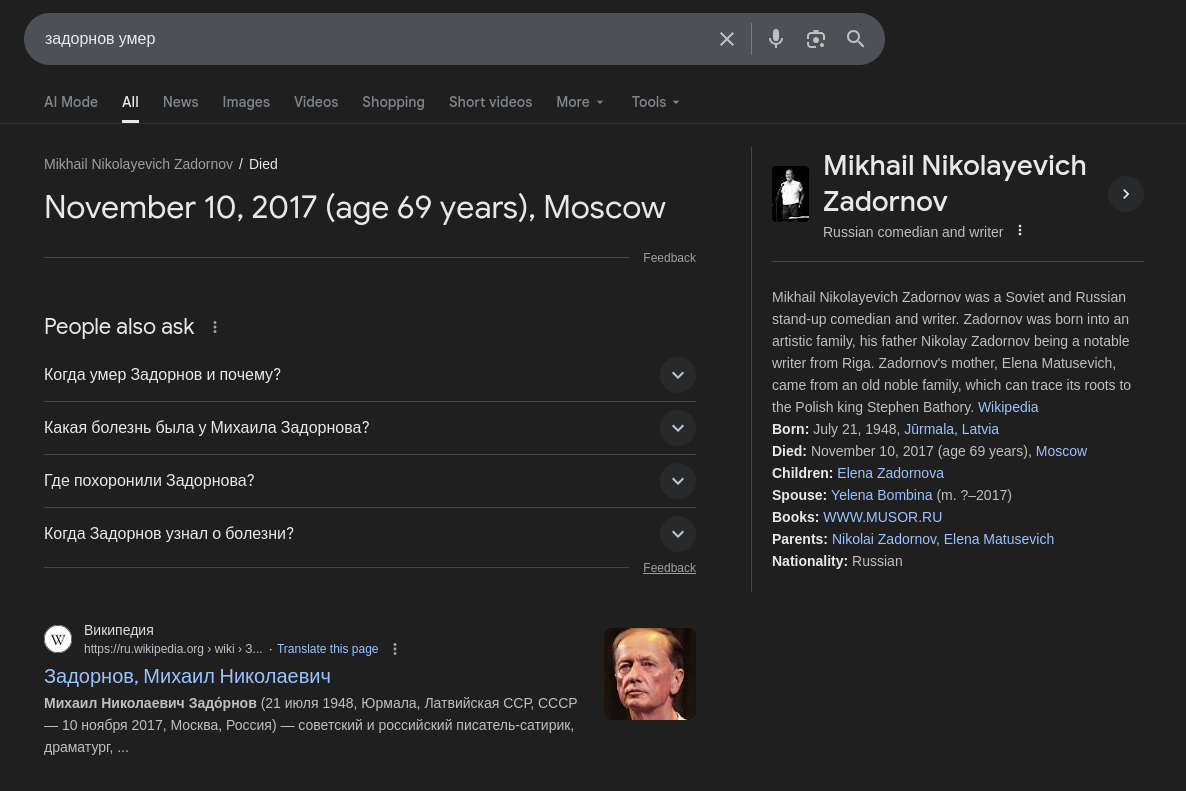Open the Videos tab

coord(315,102)
